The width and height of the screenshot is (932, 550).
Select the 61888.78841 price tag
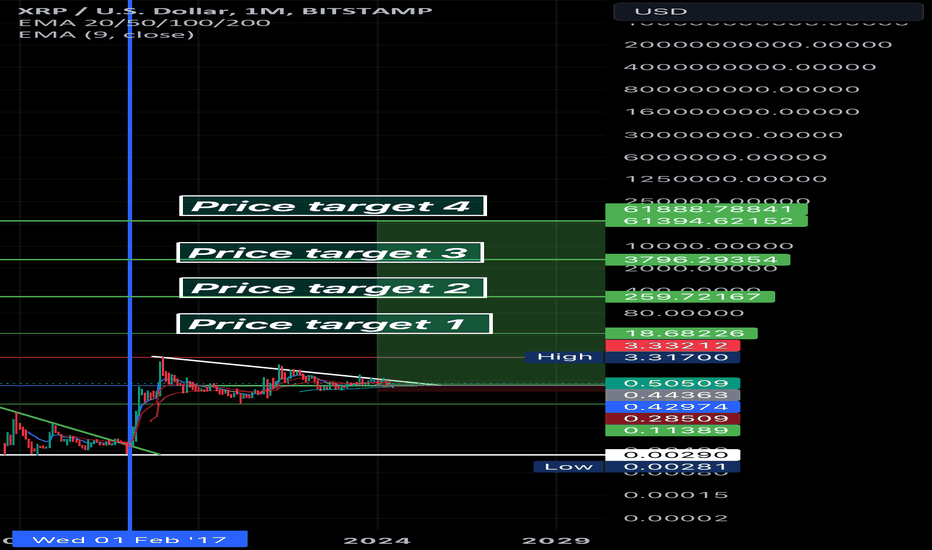tap(706, 209)
